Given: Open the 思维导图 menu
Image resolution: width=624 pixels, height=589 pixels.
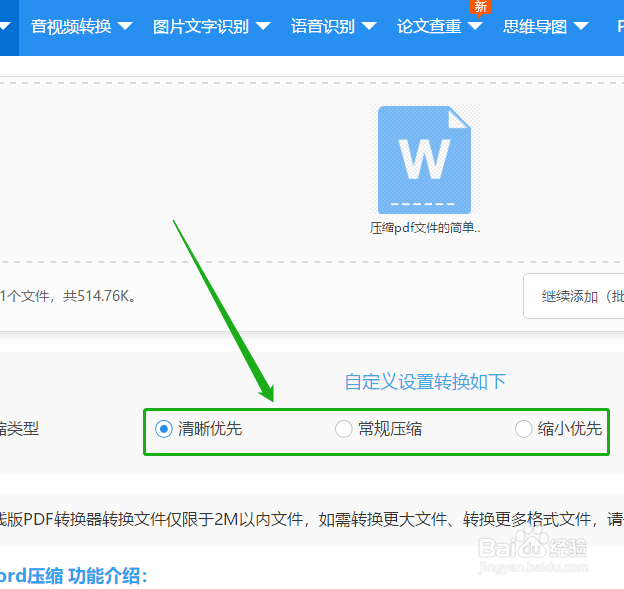Looking at the screenshot, I should coord(535,27).
